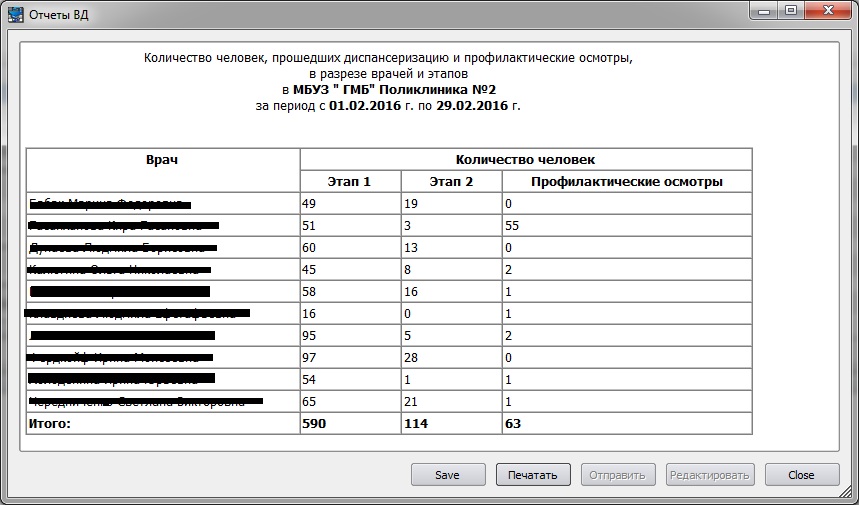Select the Этап 1 column header
This screenshot has width=859, height=505.
(350, 181)
